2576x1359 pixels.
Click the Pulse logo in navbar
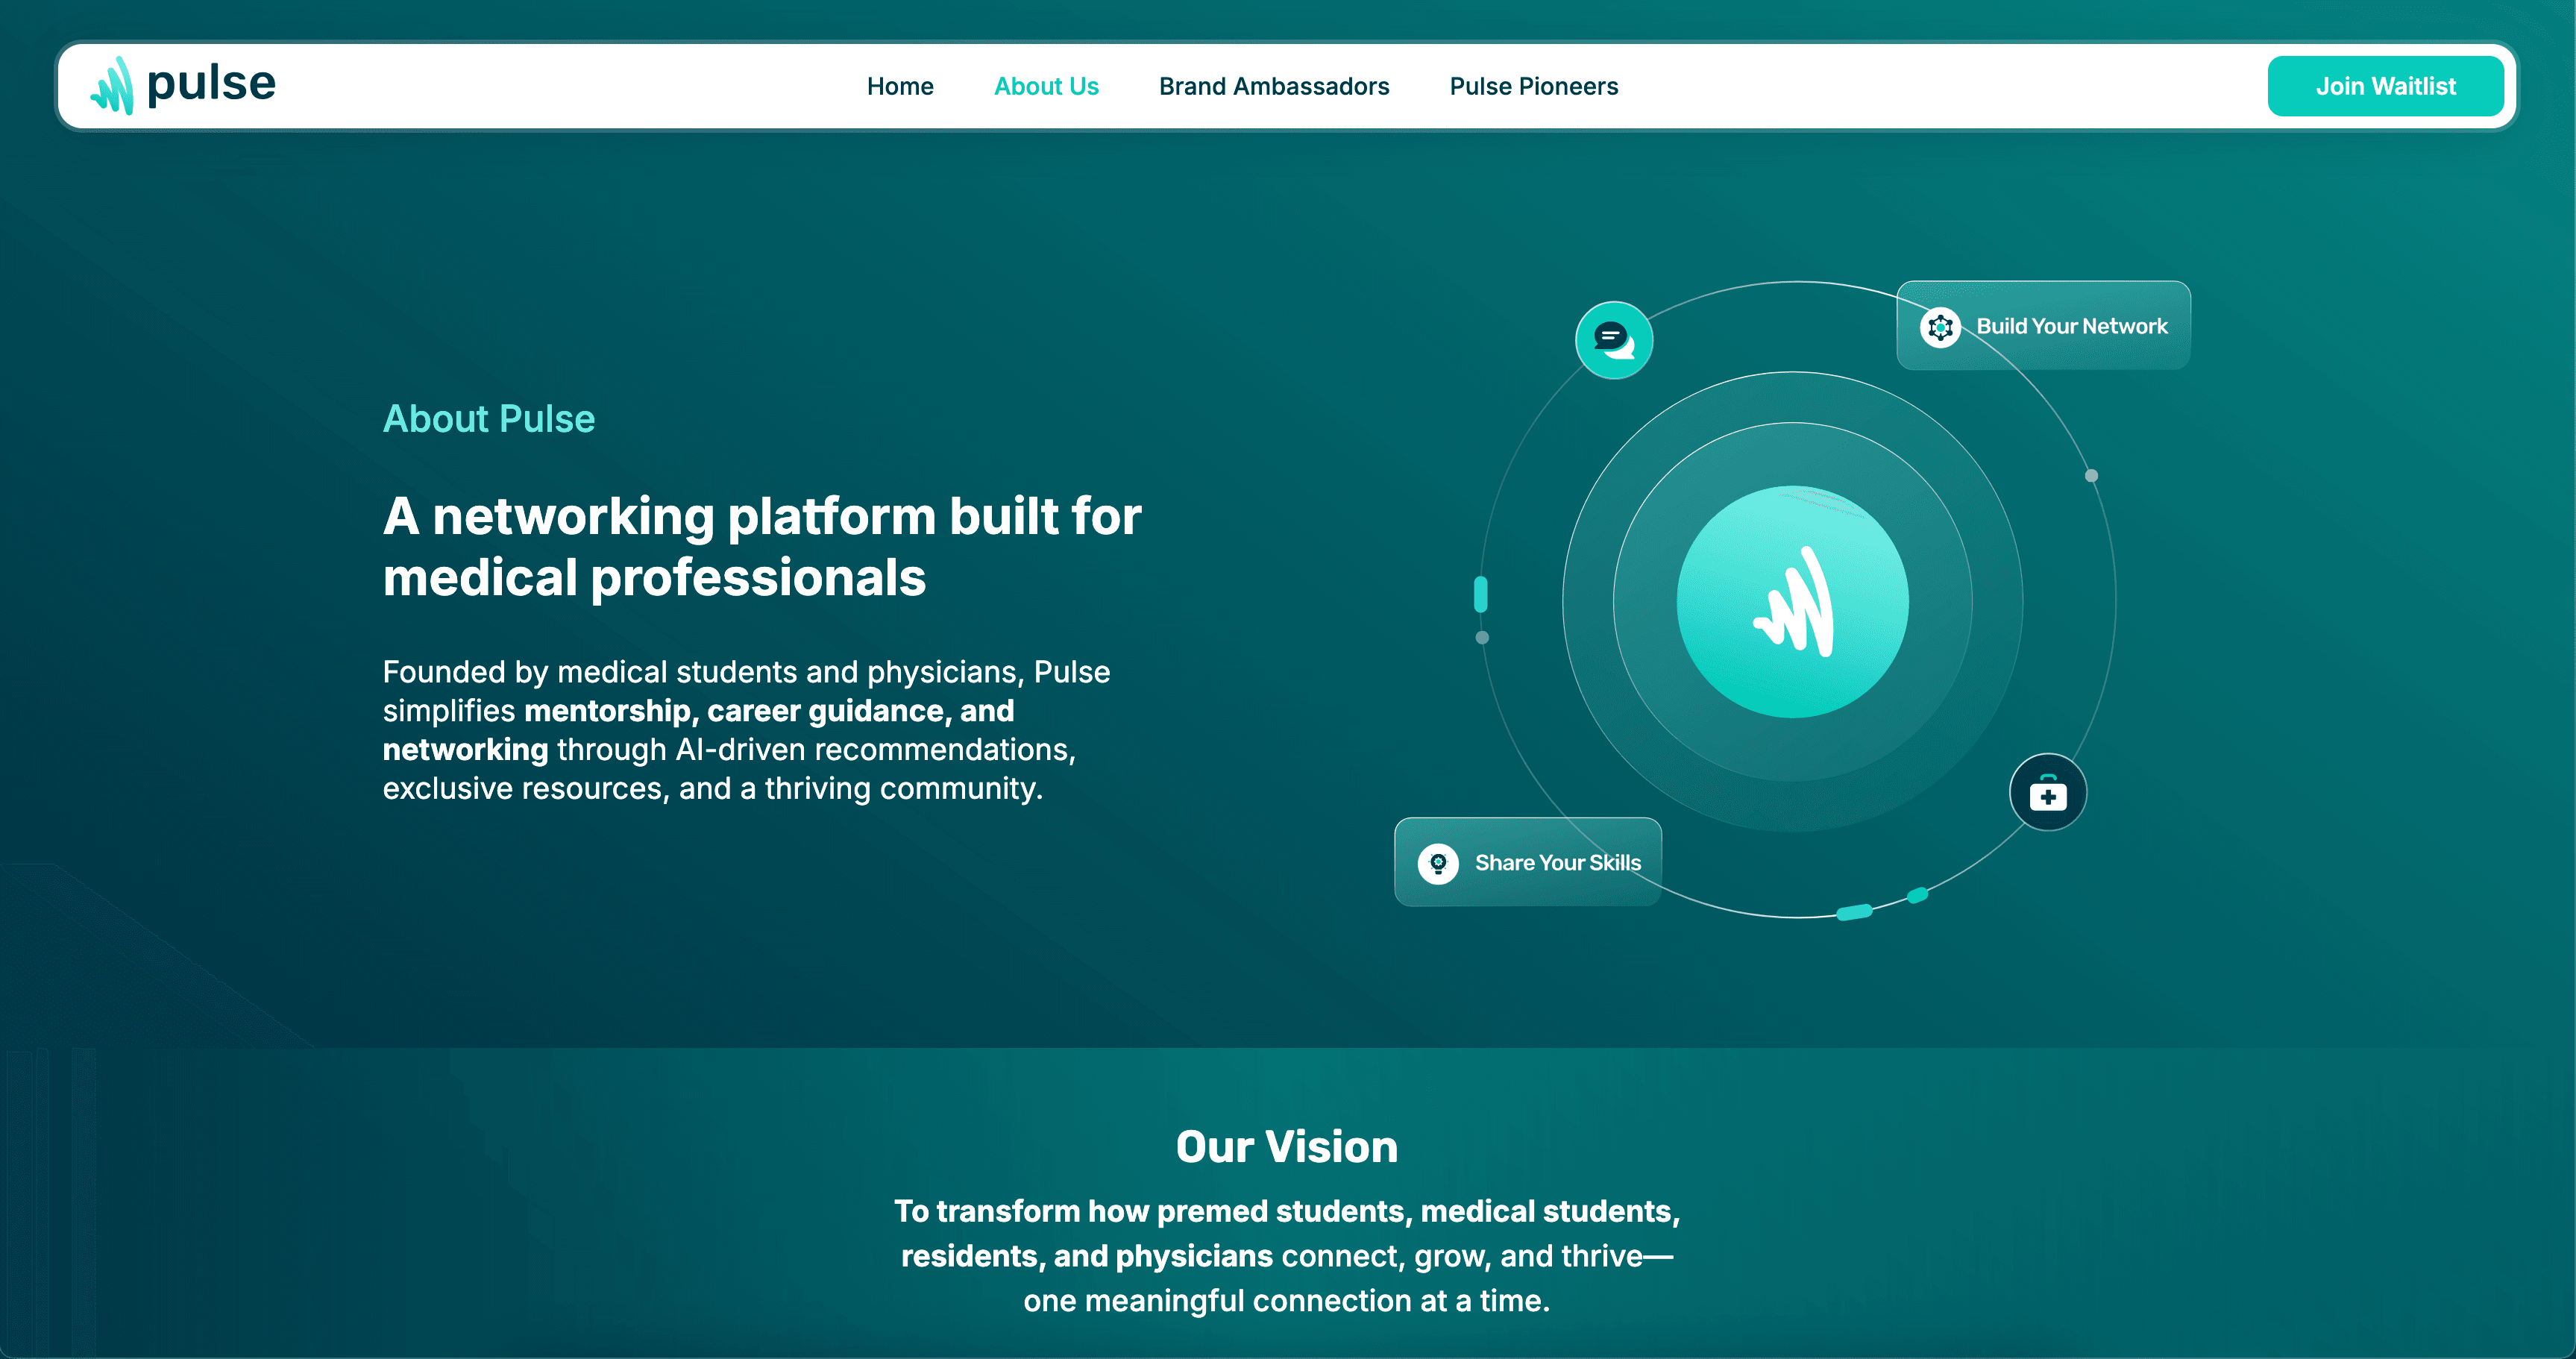183,85
